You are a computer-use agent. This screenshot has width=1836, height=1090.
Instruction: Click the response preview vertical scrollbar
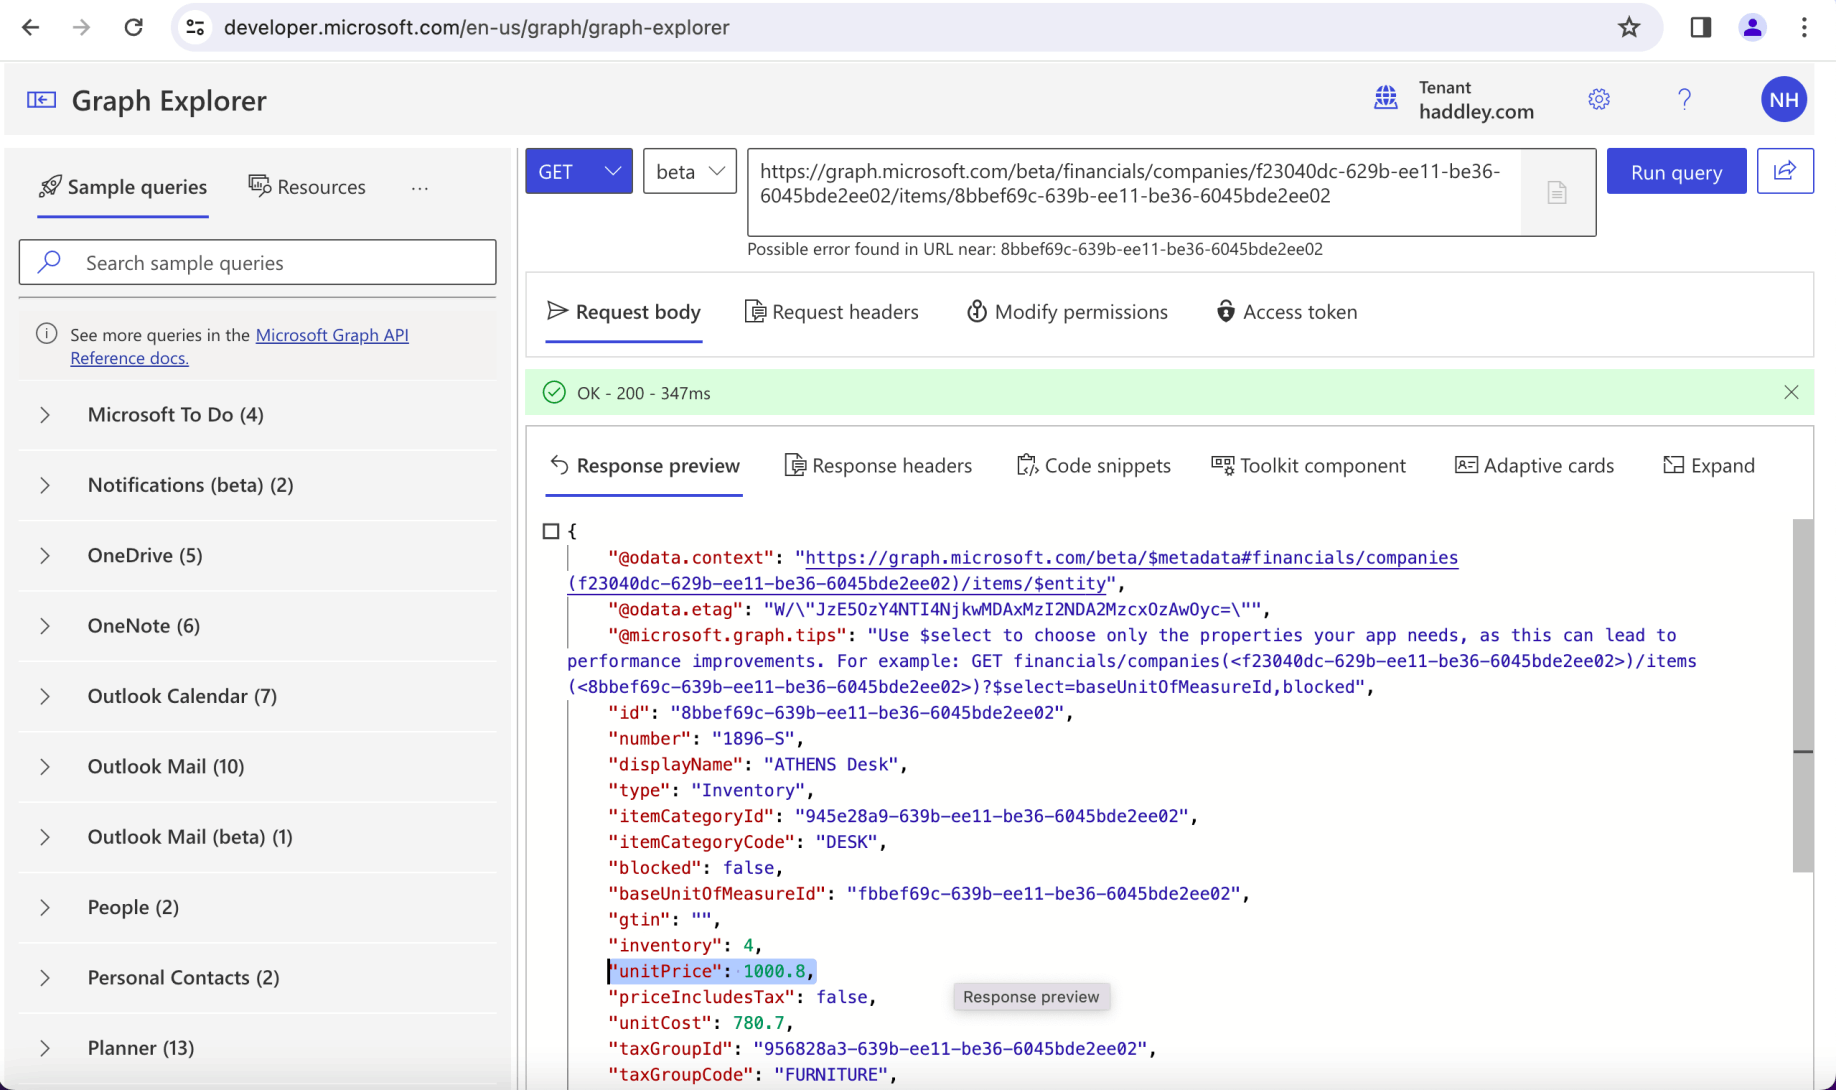[x=1802, y=695]
